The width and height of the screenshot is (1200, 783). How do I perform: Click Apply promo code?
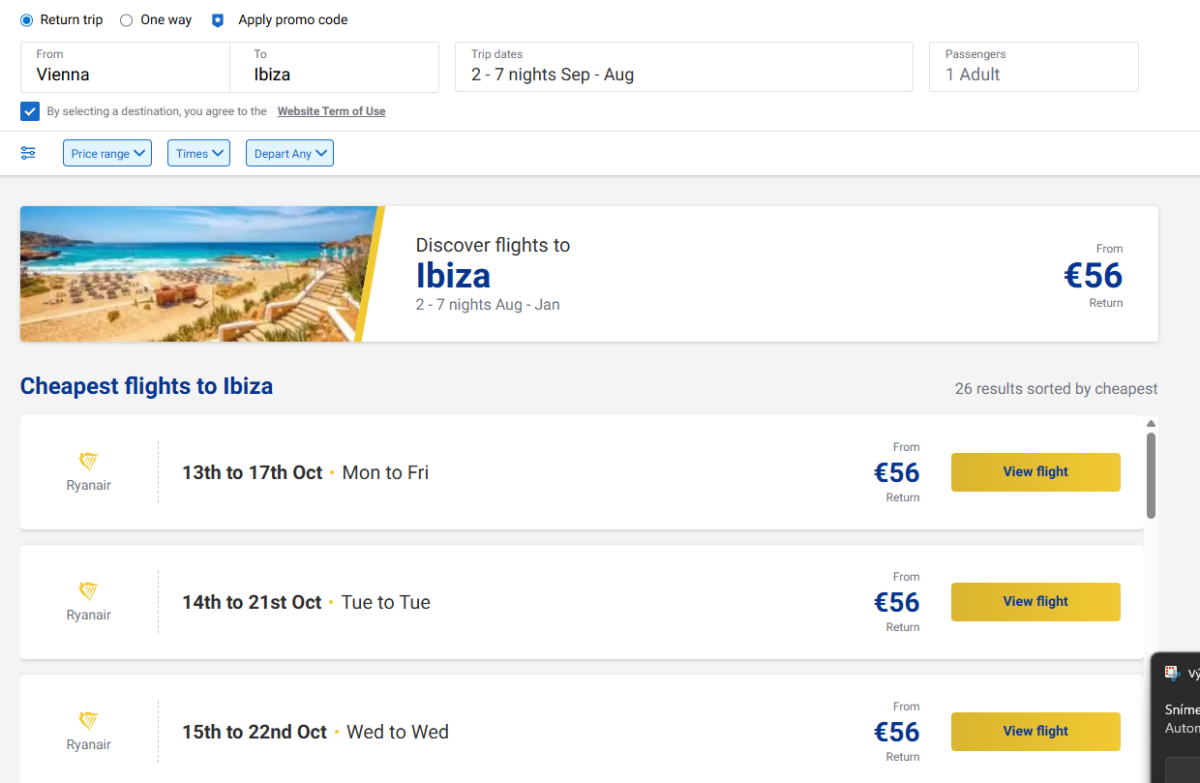pos(293,20)
